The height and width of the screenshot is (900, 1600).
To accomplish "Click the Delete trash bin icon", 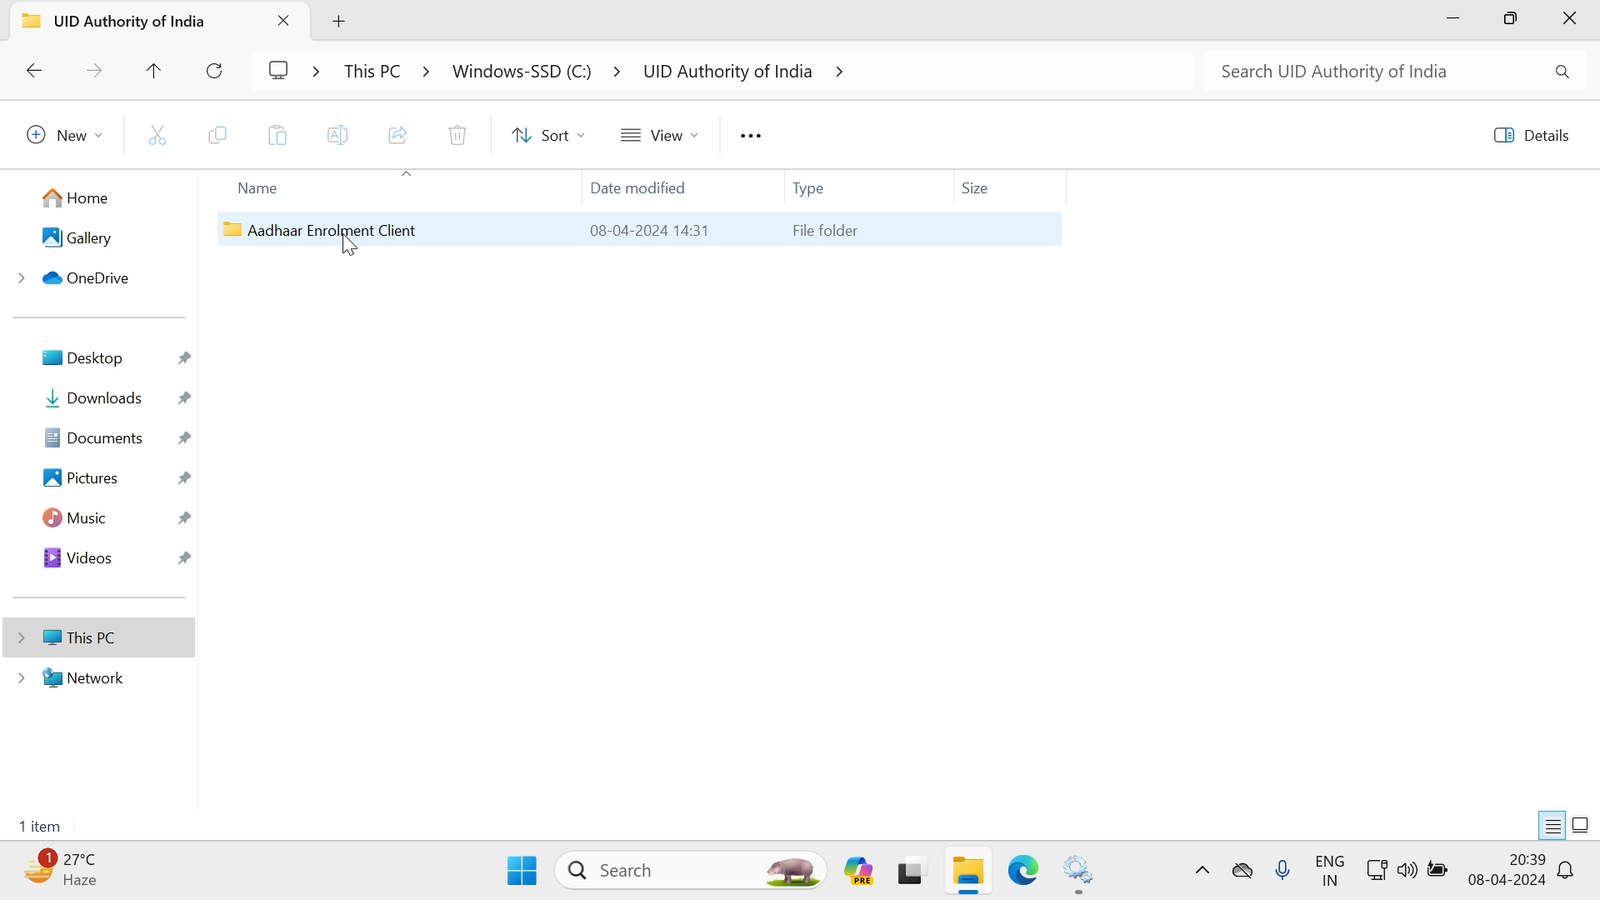I will coord(457,135).
